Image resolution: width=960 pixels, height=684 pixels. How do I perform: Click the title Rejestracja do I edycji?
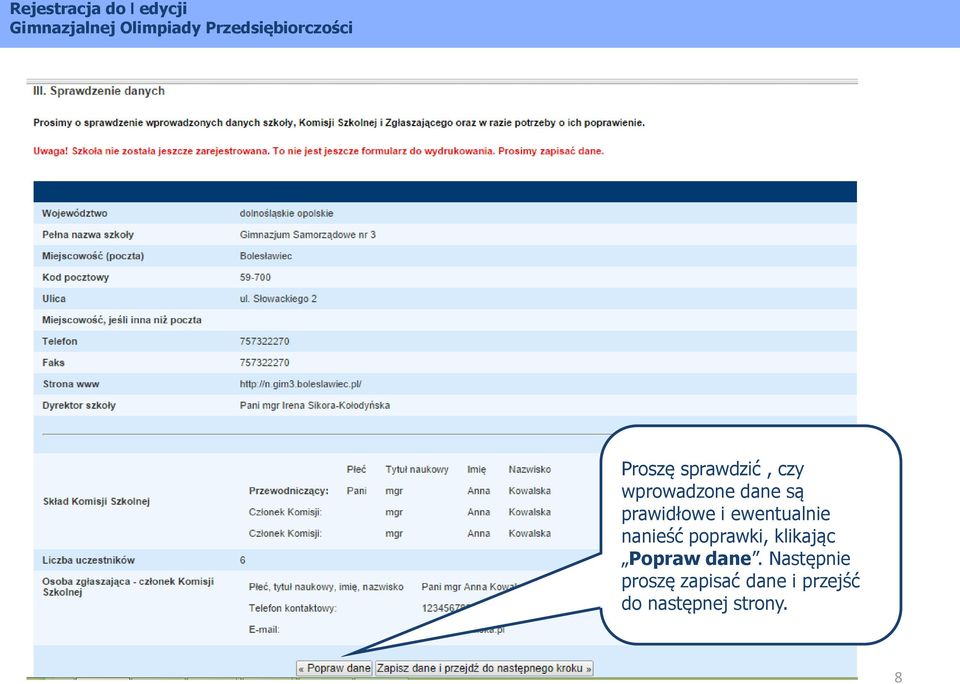[x=99, y=9]
